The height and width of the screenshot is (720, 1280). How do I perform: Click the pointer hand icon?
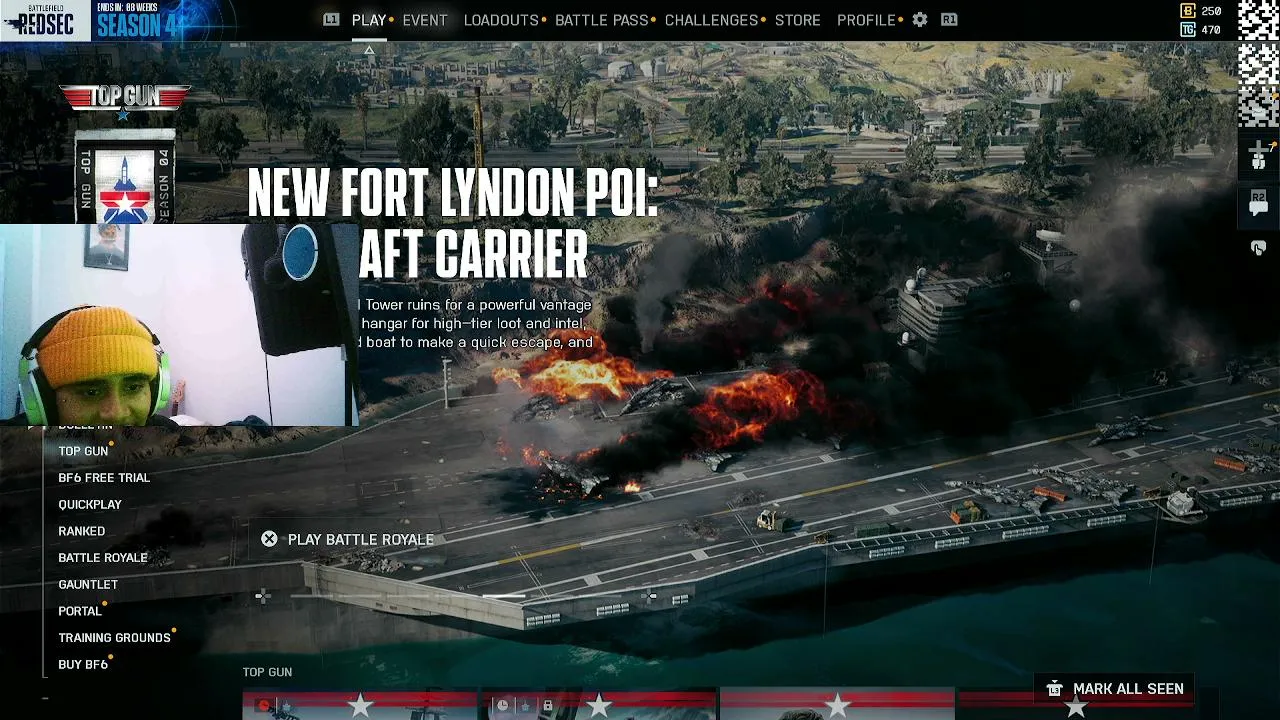click(1258, 248)
